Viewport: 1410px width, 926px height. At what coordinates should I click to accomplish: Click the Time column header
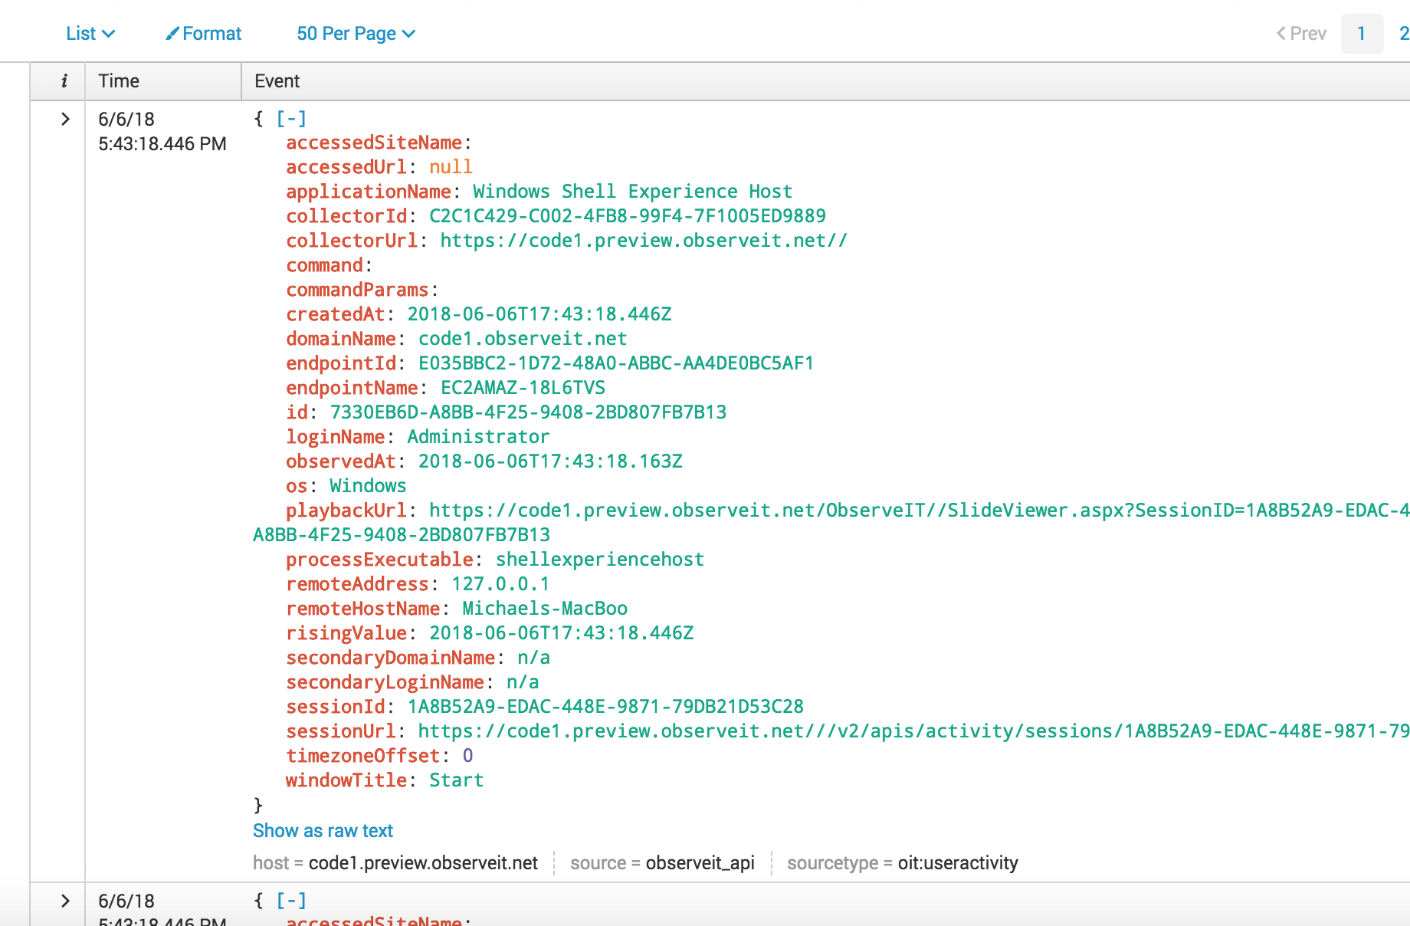pos(119,81)
